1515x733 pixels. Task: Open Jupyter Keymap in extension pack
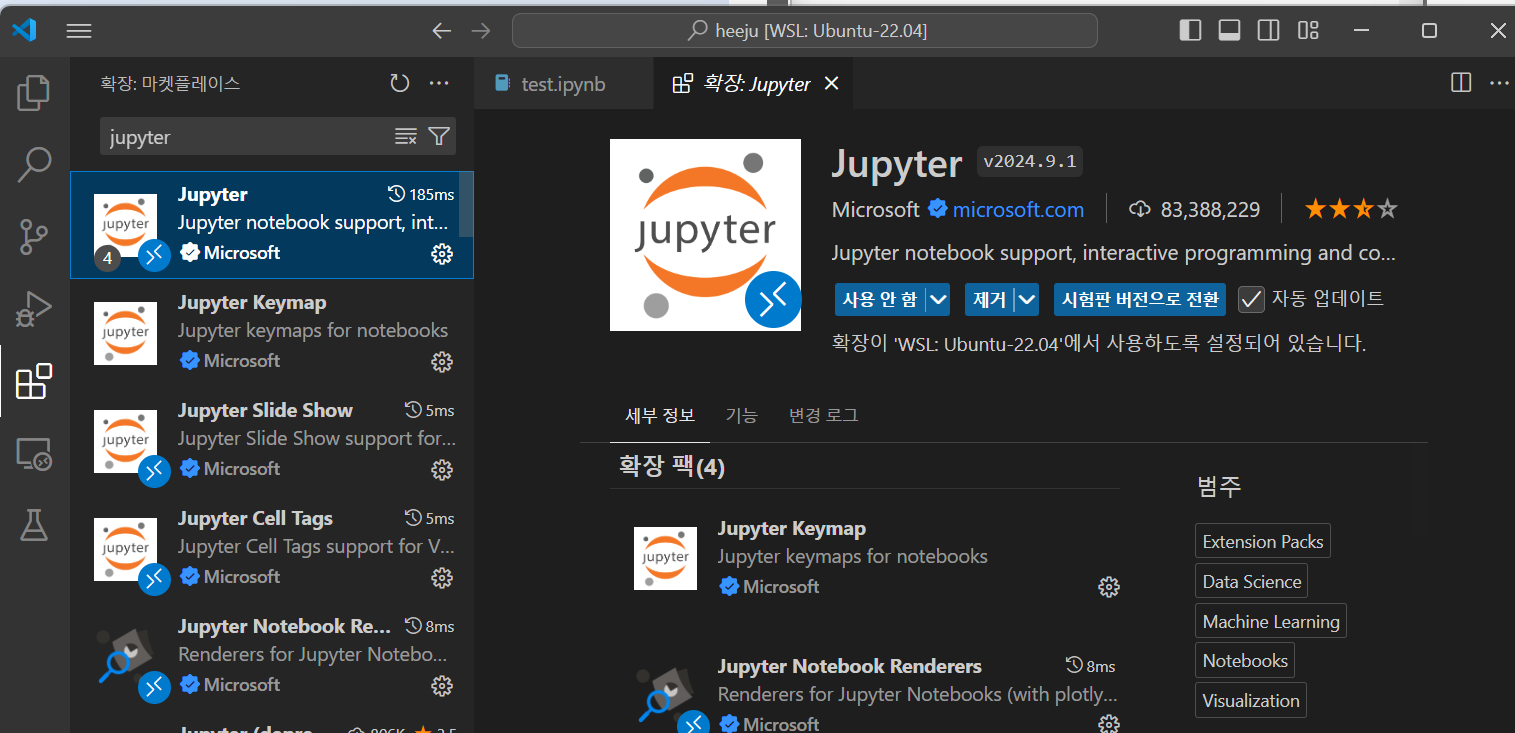(792, 528)
